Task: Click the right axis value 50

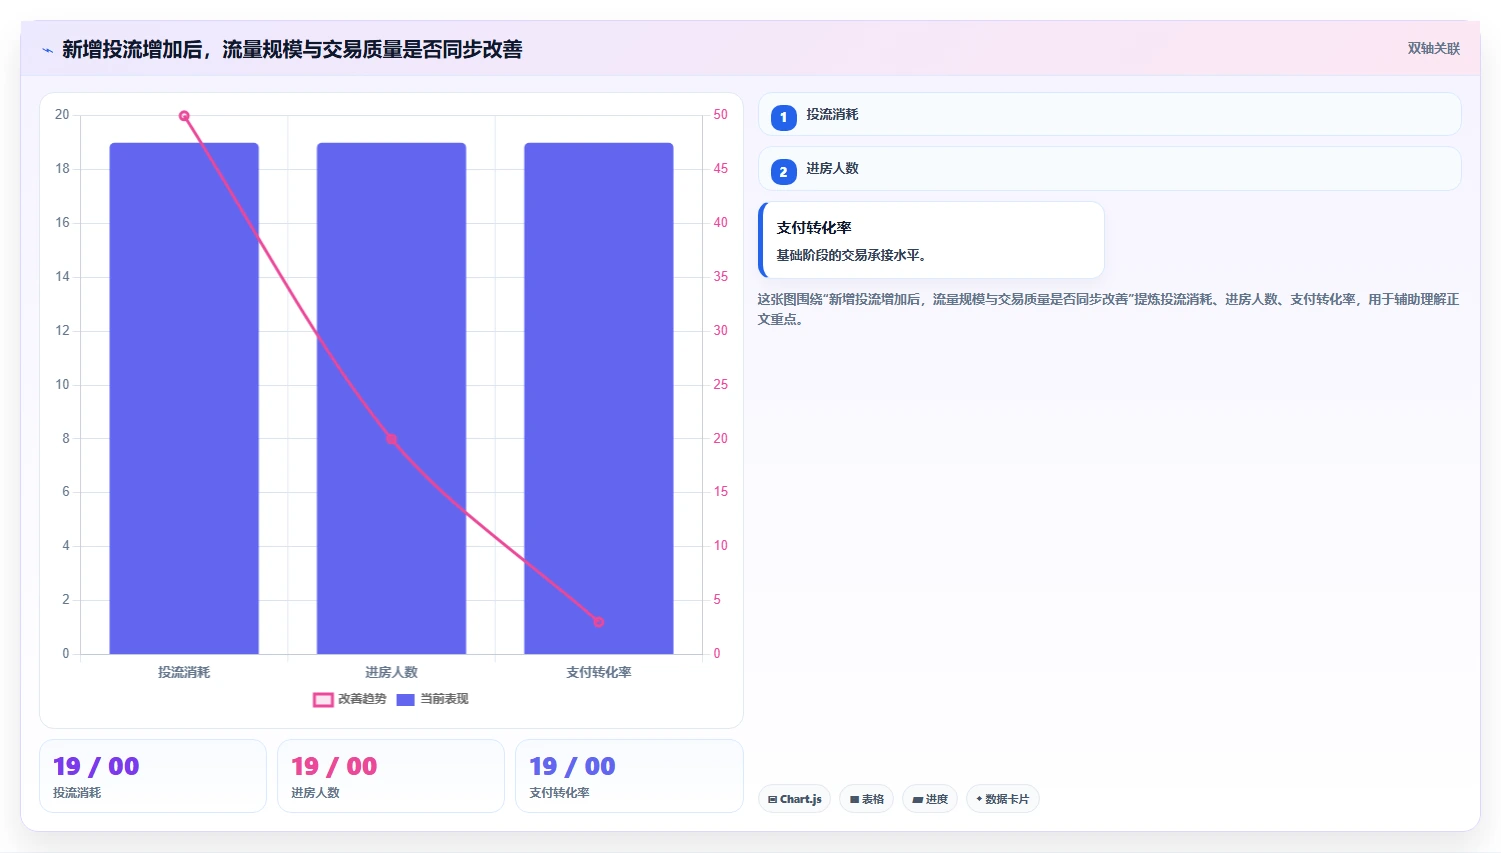Action: point(720,115)
